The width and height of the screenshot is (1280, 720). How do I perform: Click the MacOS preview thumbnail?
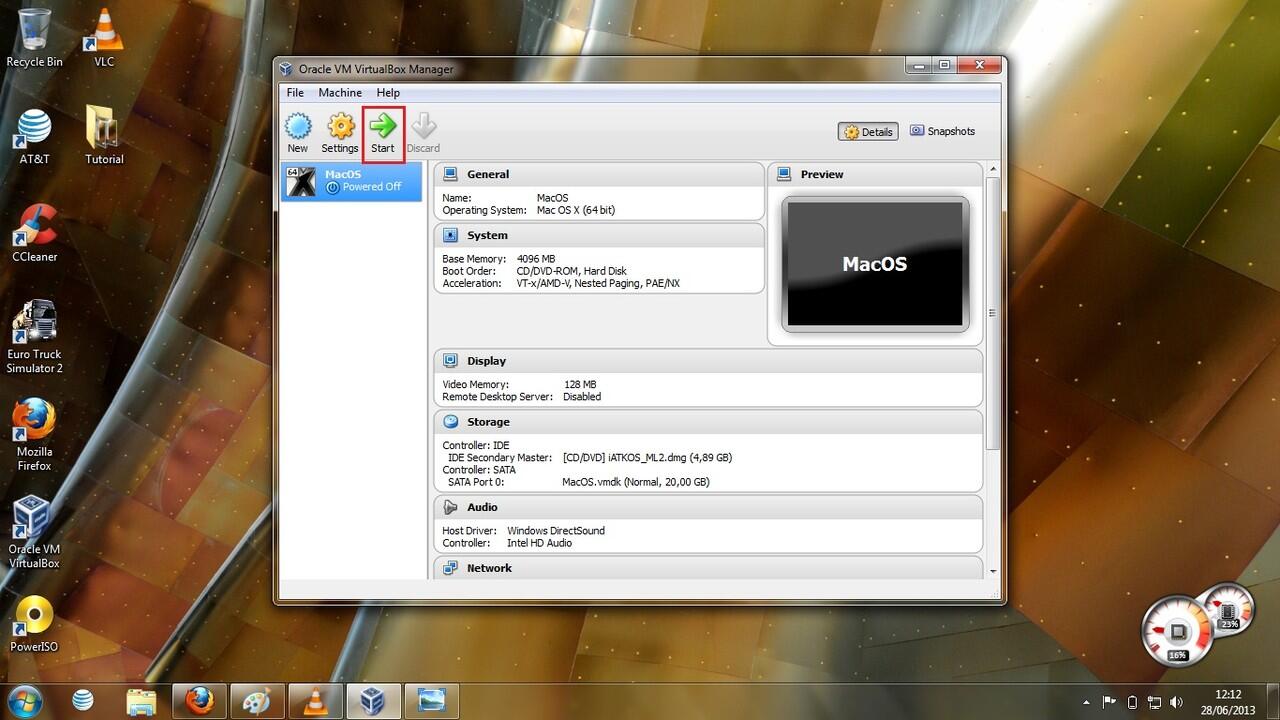pyautogui.click(x=875, y=264)
